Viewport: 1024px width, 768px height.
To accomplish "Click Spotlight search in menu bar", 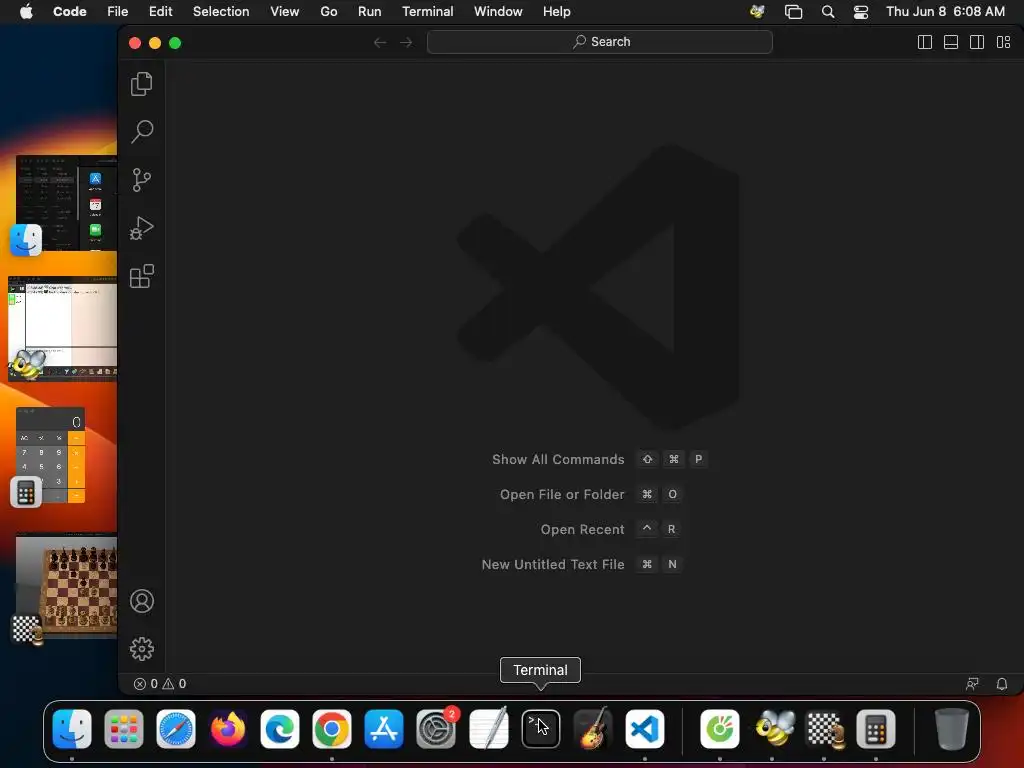I will click(x=828, y=12).
